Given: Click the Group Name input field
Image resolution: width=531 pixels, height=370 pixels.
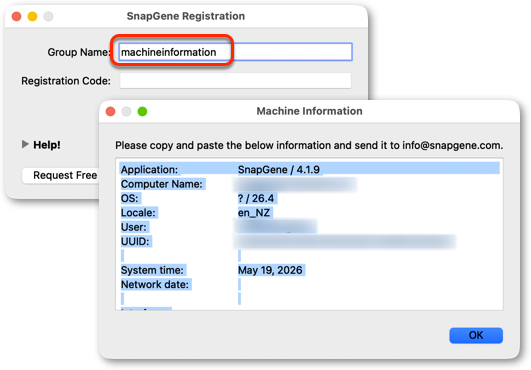Looking at the screenshot, I should pyautogui.click(x=236, y=52).
